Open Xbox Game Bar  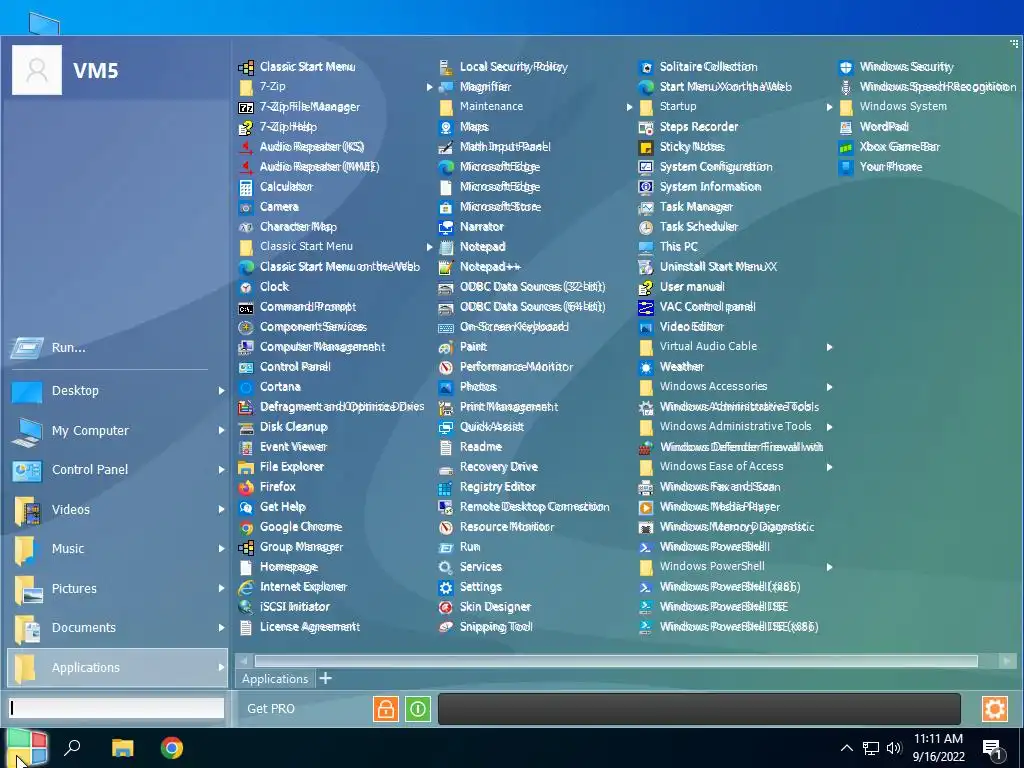(889, 147)
